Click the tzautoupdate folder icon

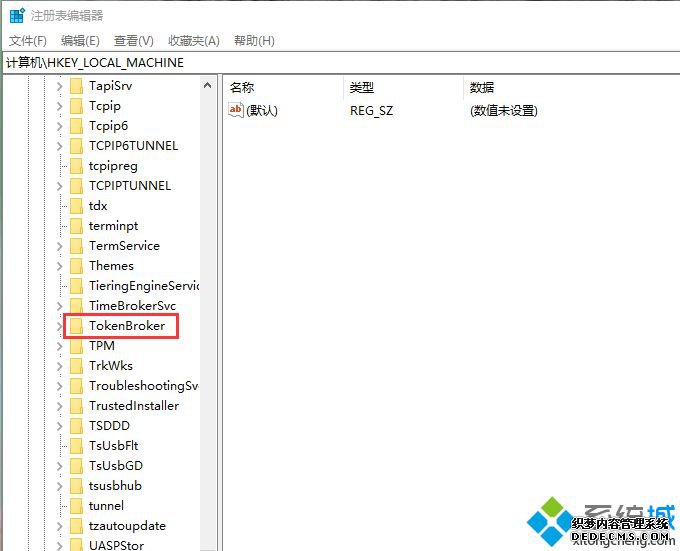pyautogui.click(x=76, y=526)
